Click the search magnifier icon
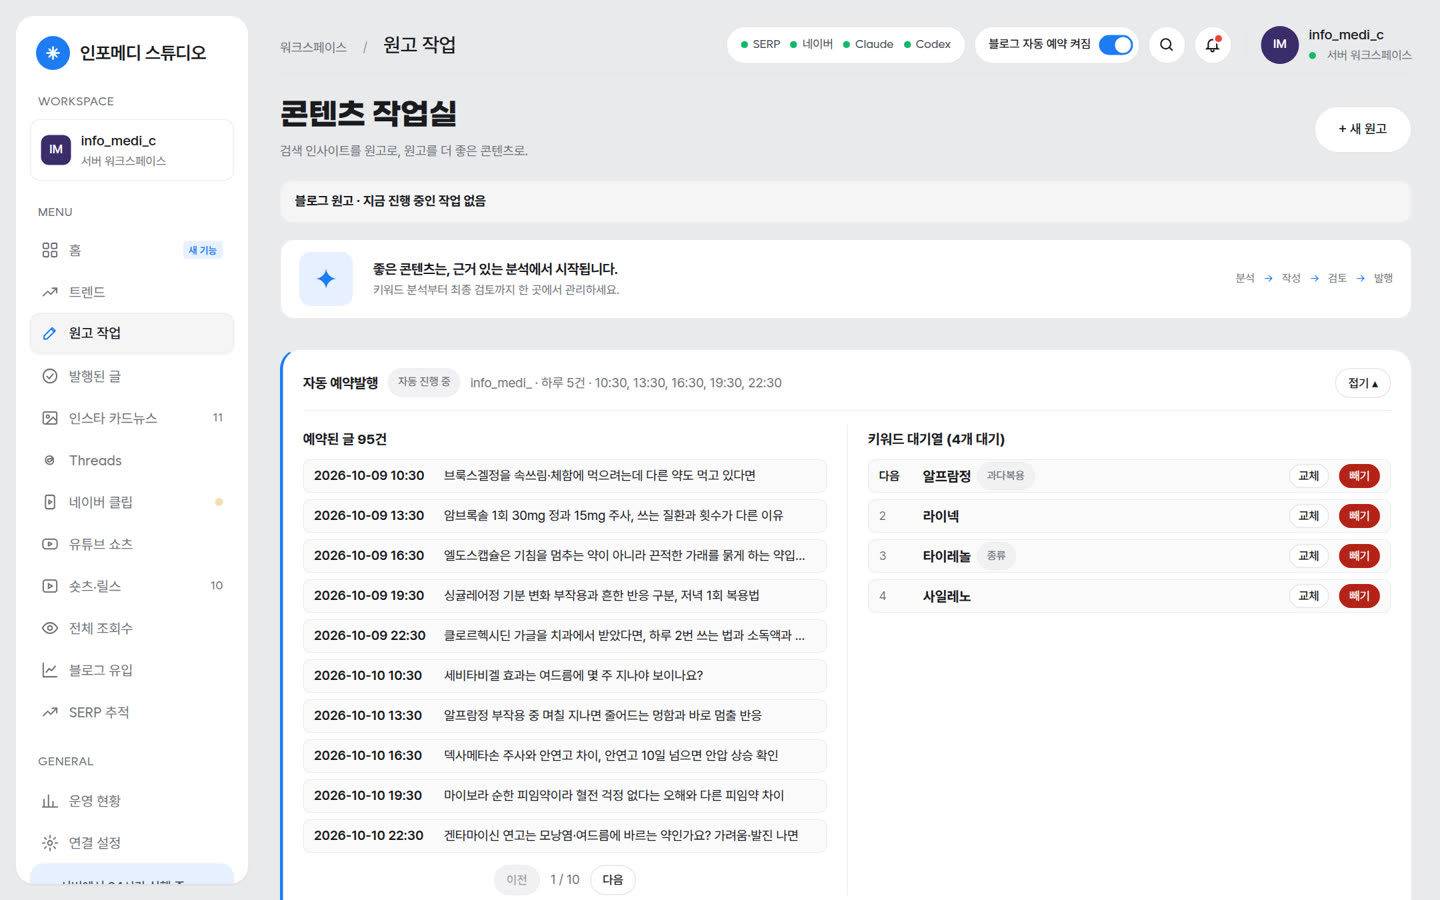The height and width of the screenshot is (900, 1440). (x=1166, y=45)
